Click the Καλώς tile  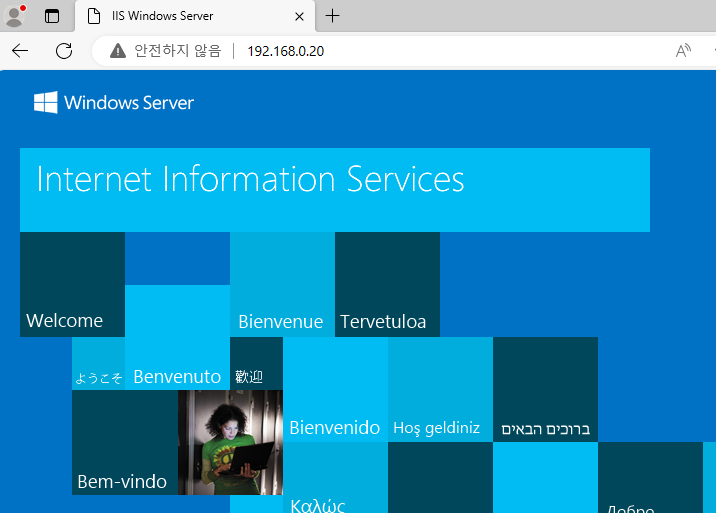[335, 477]
